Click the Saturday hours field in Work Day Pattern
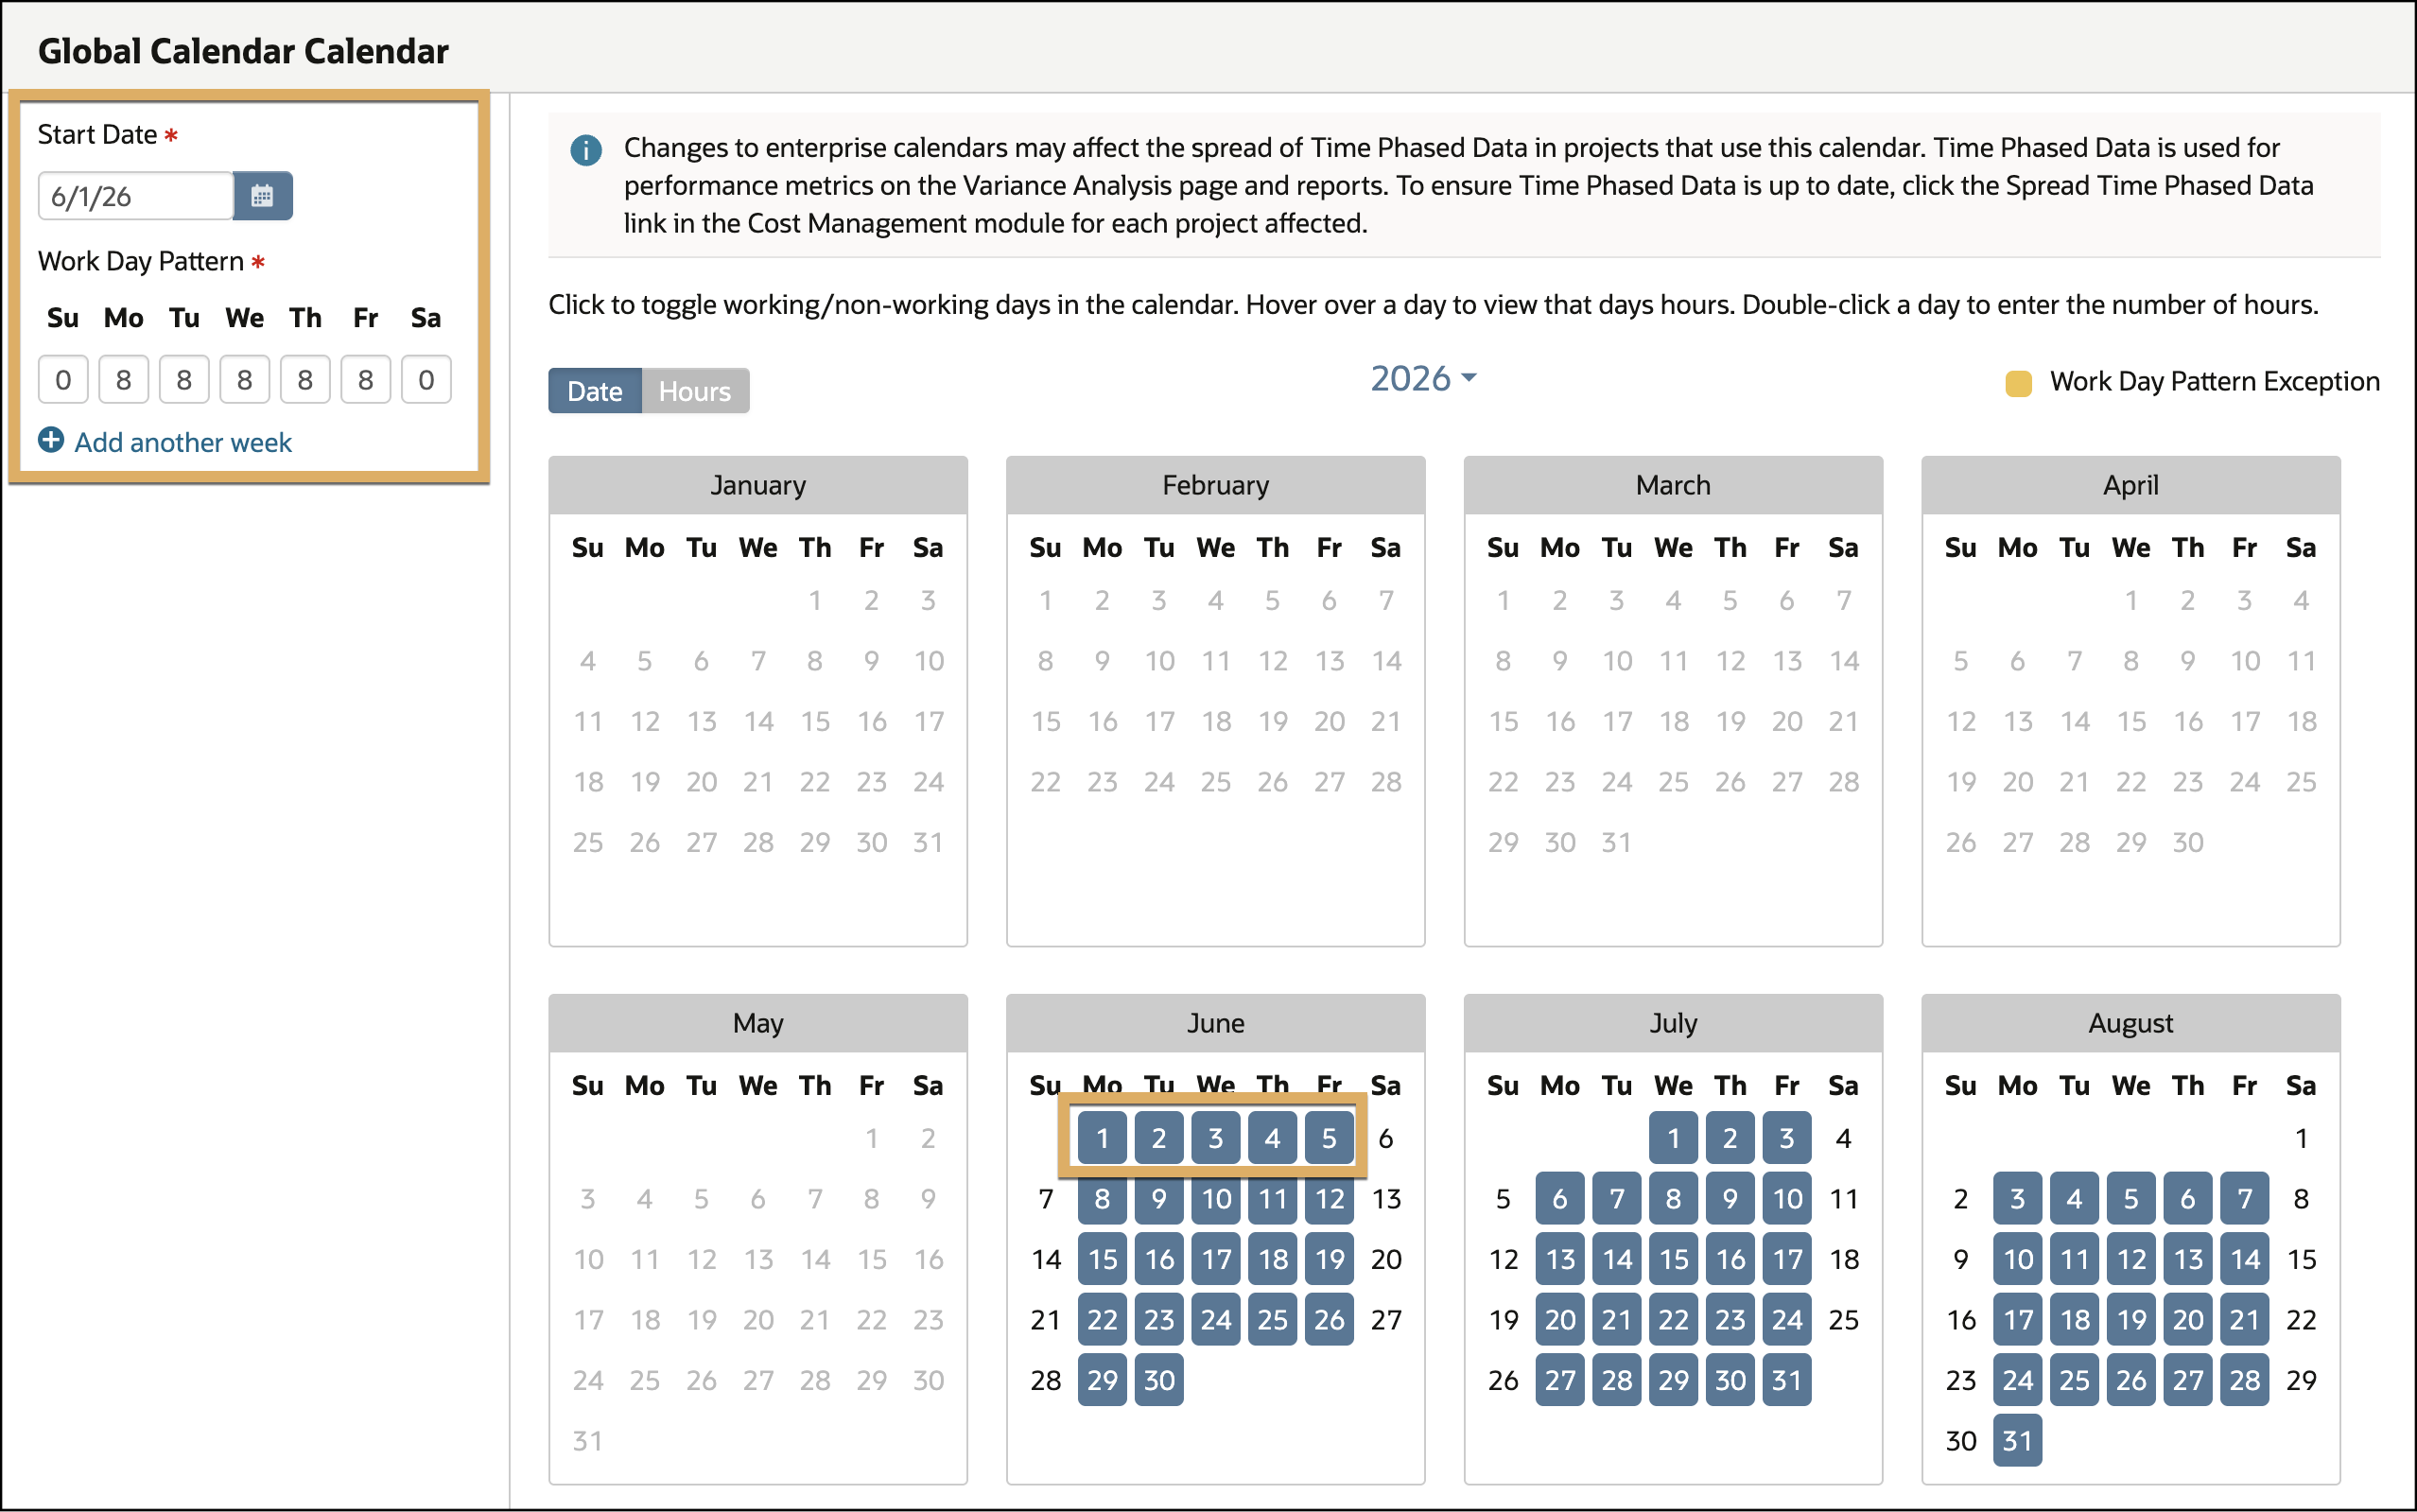The width and height of the screenshot is (2417, 1512). click(x=426, y=380)
